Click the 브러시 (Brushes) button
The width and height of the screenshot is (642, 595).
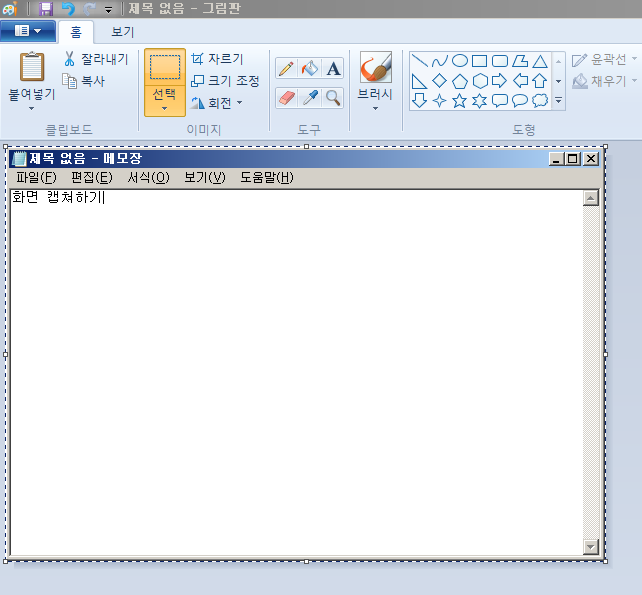click(x=375, y=80)
